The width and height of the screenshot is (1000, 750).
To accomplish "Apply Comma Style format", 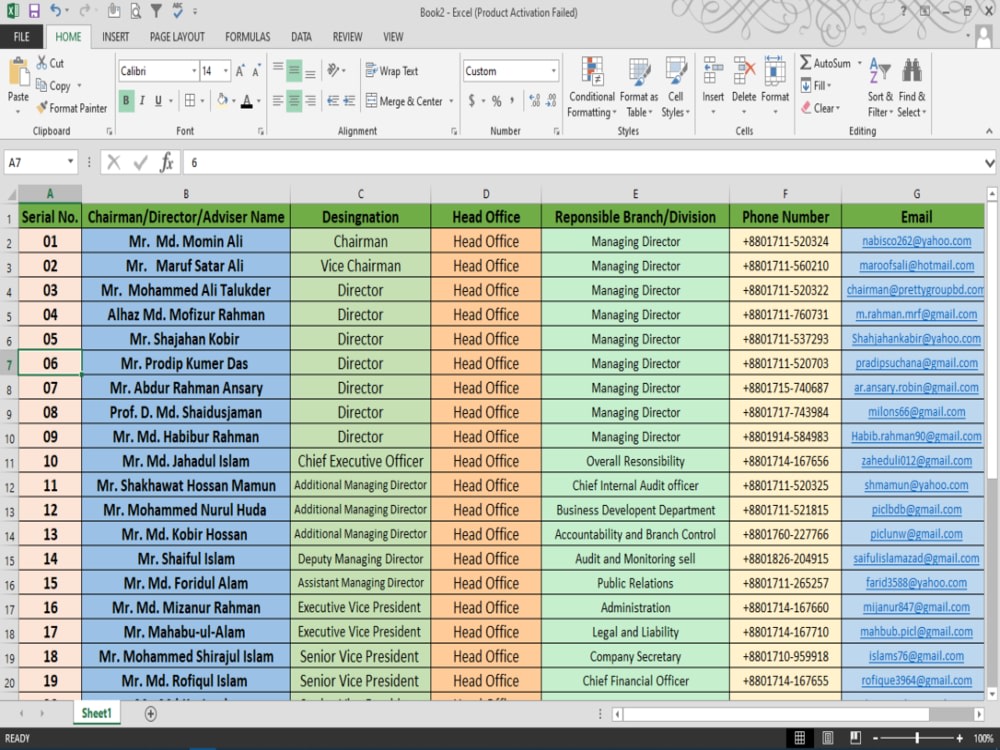I will 511,100.
